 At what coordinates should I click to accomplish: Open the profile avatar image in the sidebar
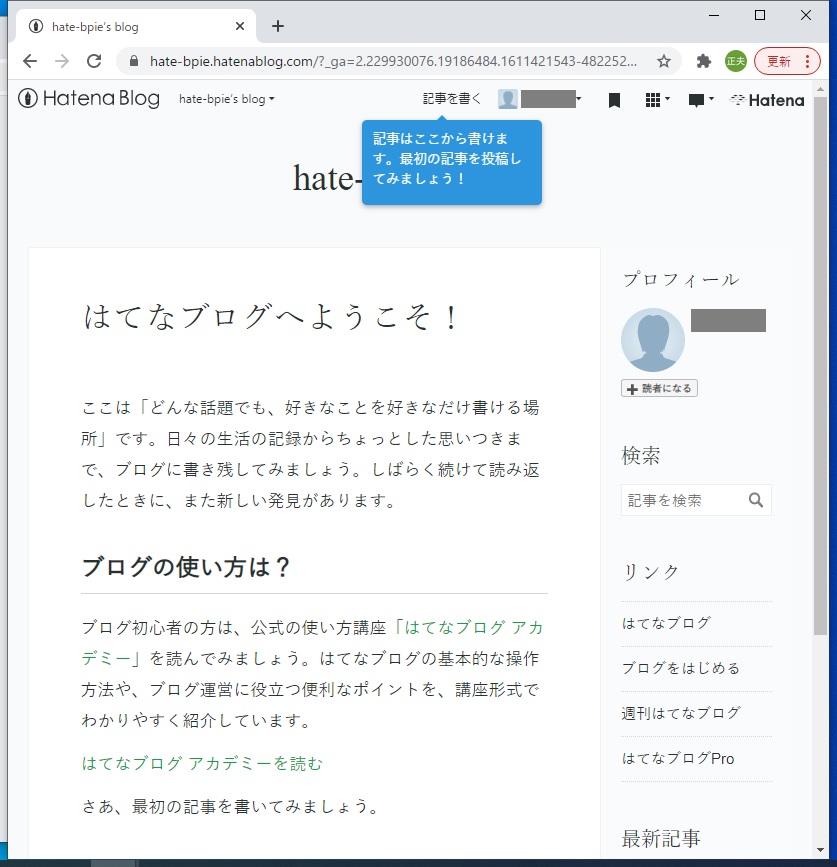click(x=652, y=340)
